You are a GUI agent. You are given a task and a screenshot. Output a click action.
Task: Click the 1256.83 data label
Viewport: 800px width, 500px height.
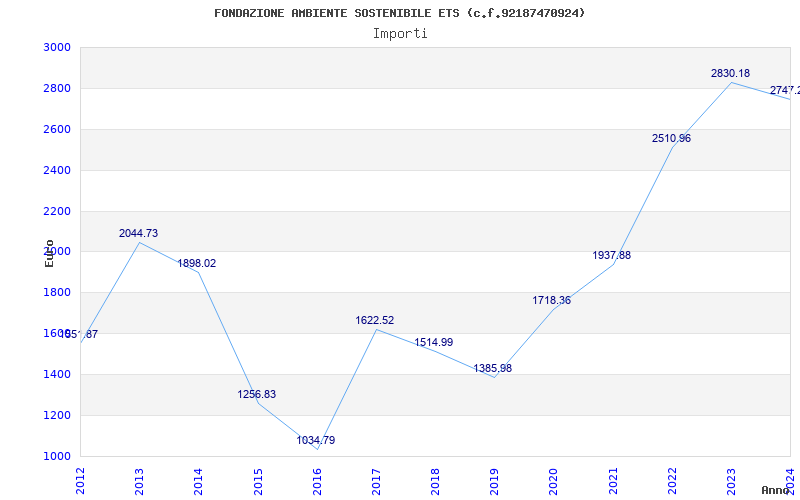(257, 394)
